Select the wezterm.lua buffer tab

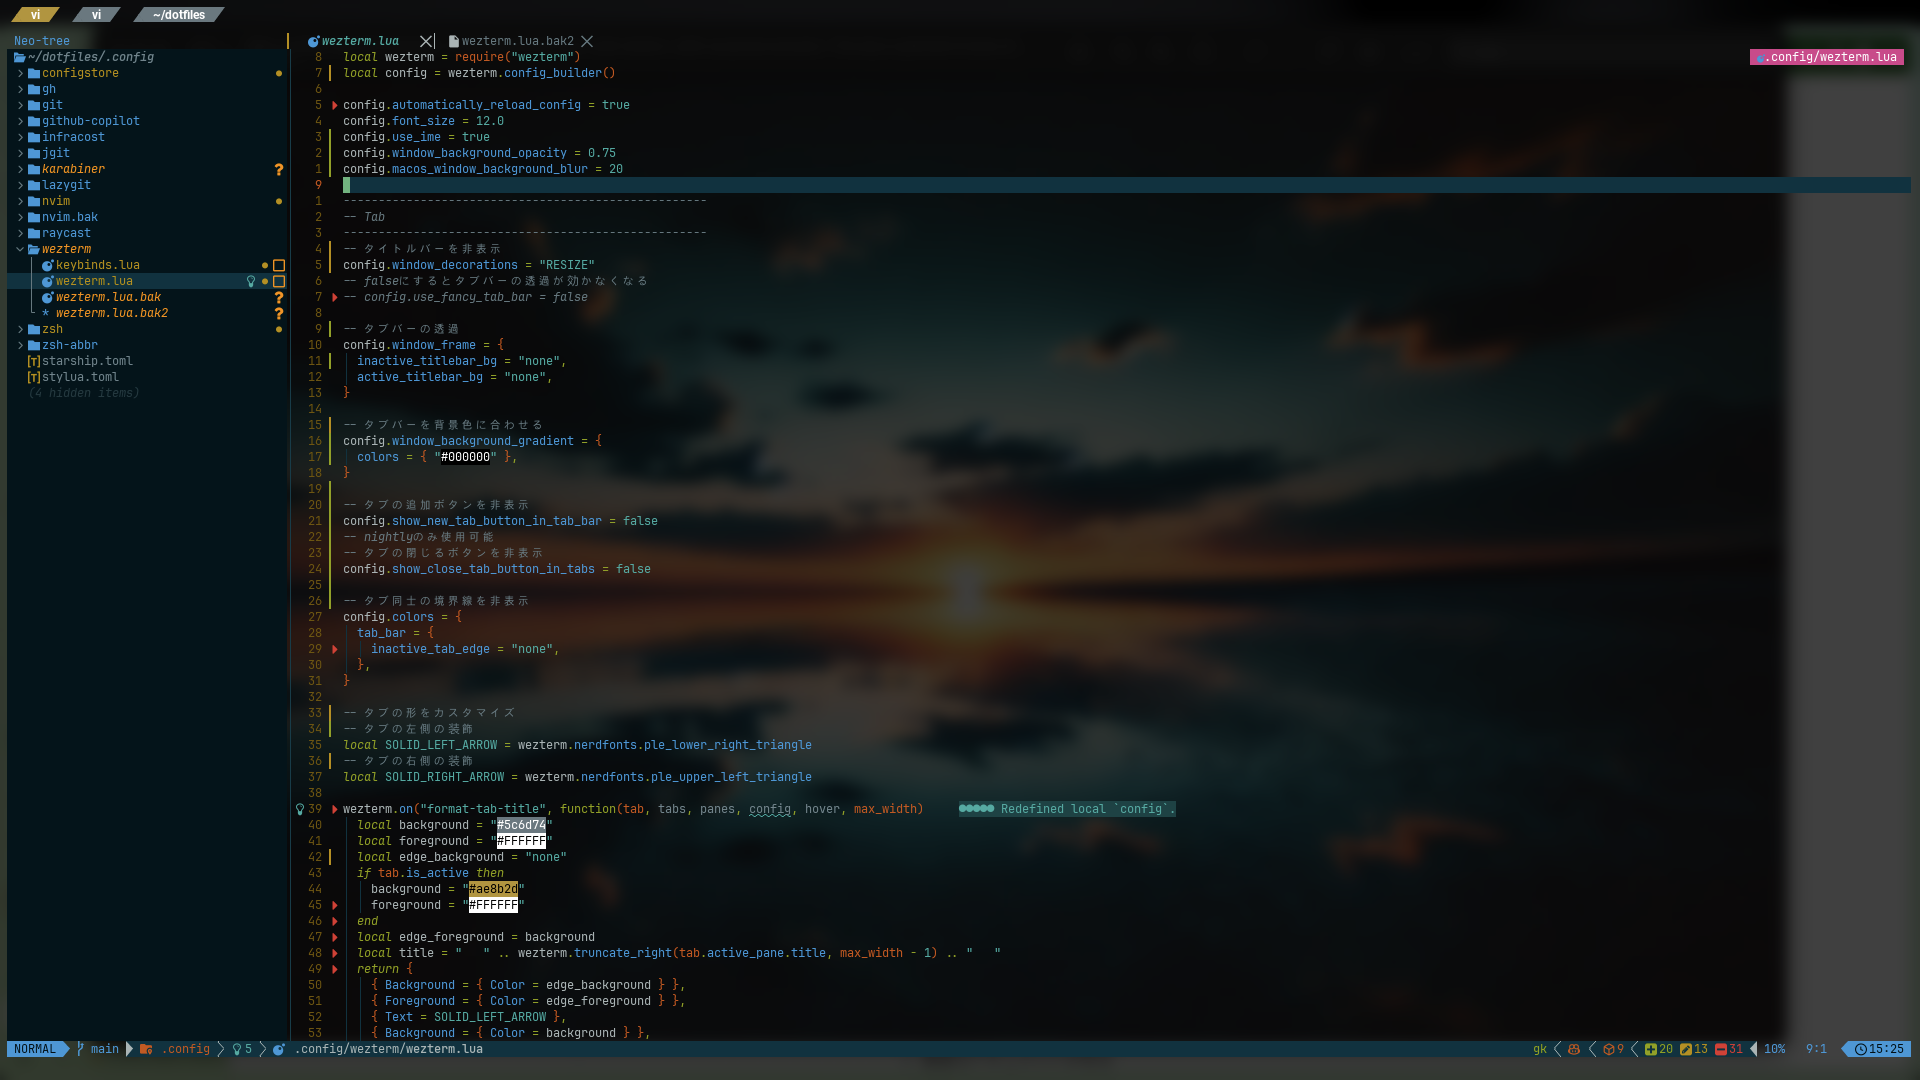coord(360,41)
